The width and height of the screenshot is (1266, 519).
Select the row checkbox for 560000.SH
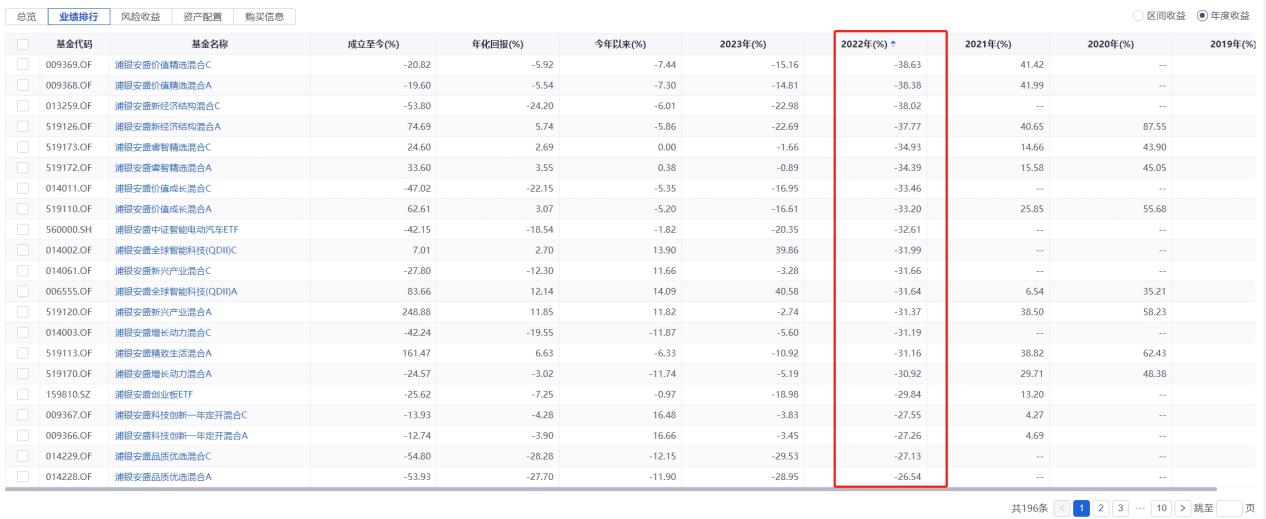tap(22, 229)
